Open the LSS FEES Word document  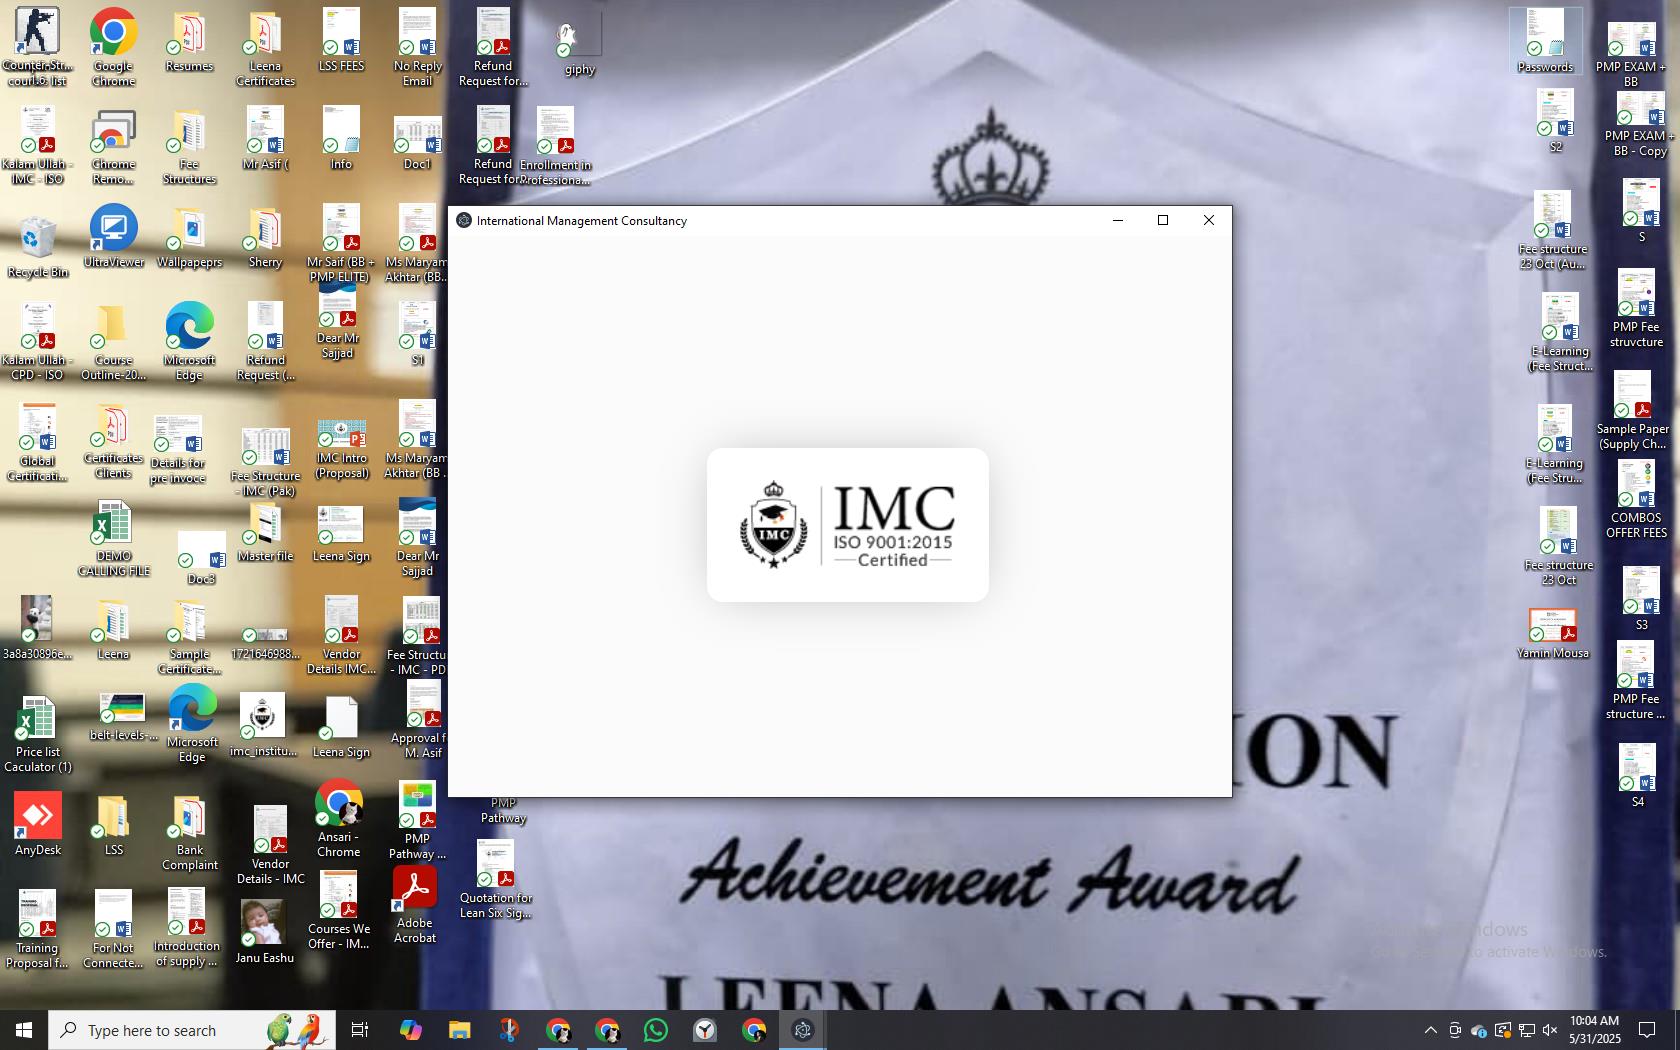341,41
